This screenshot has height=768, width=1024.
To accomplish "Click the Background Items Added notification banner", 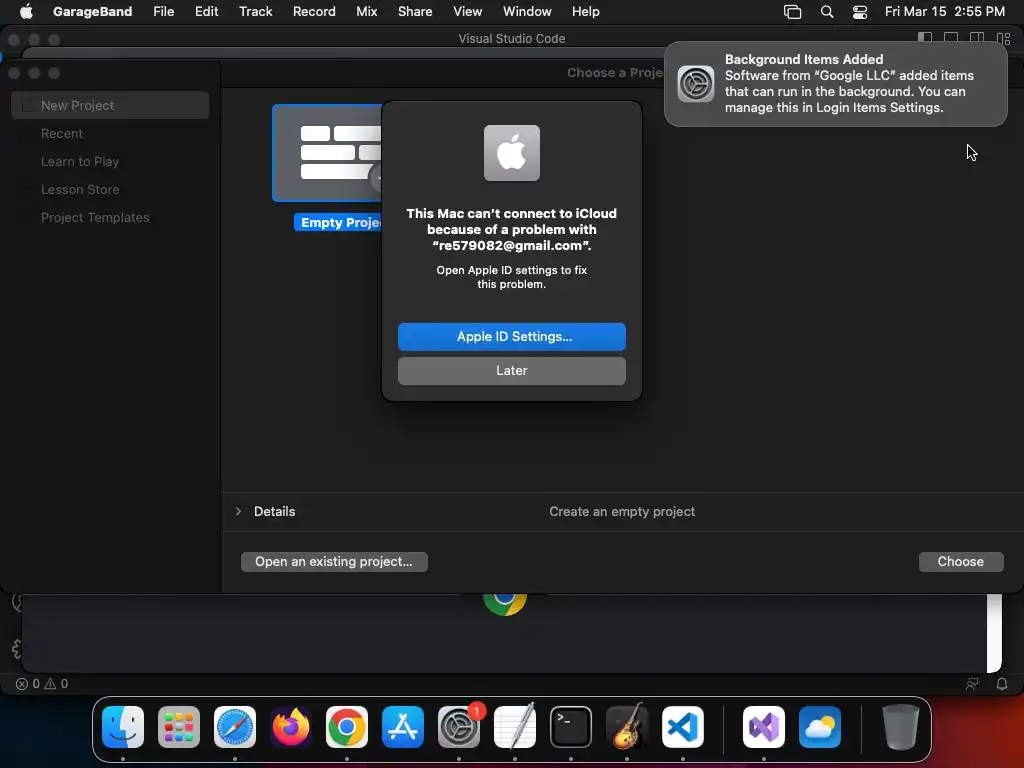I will pos(835,84).
